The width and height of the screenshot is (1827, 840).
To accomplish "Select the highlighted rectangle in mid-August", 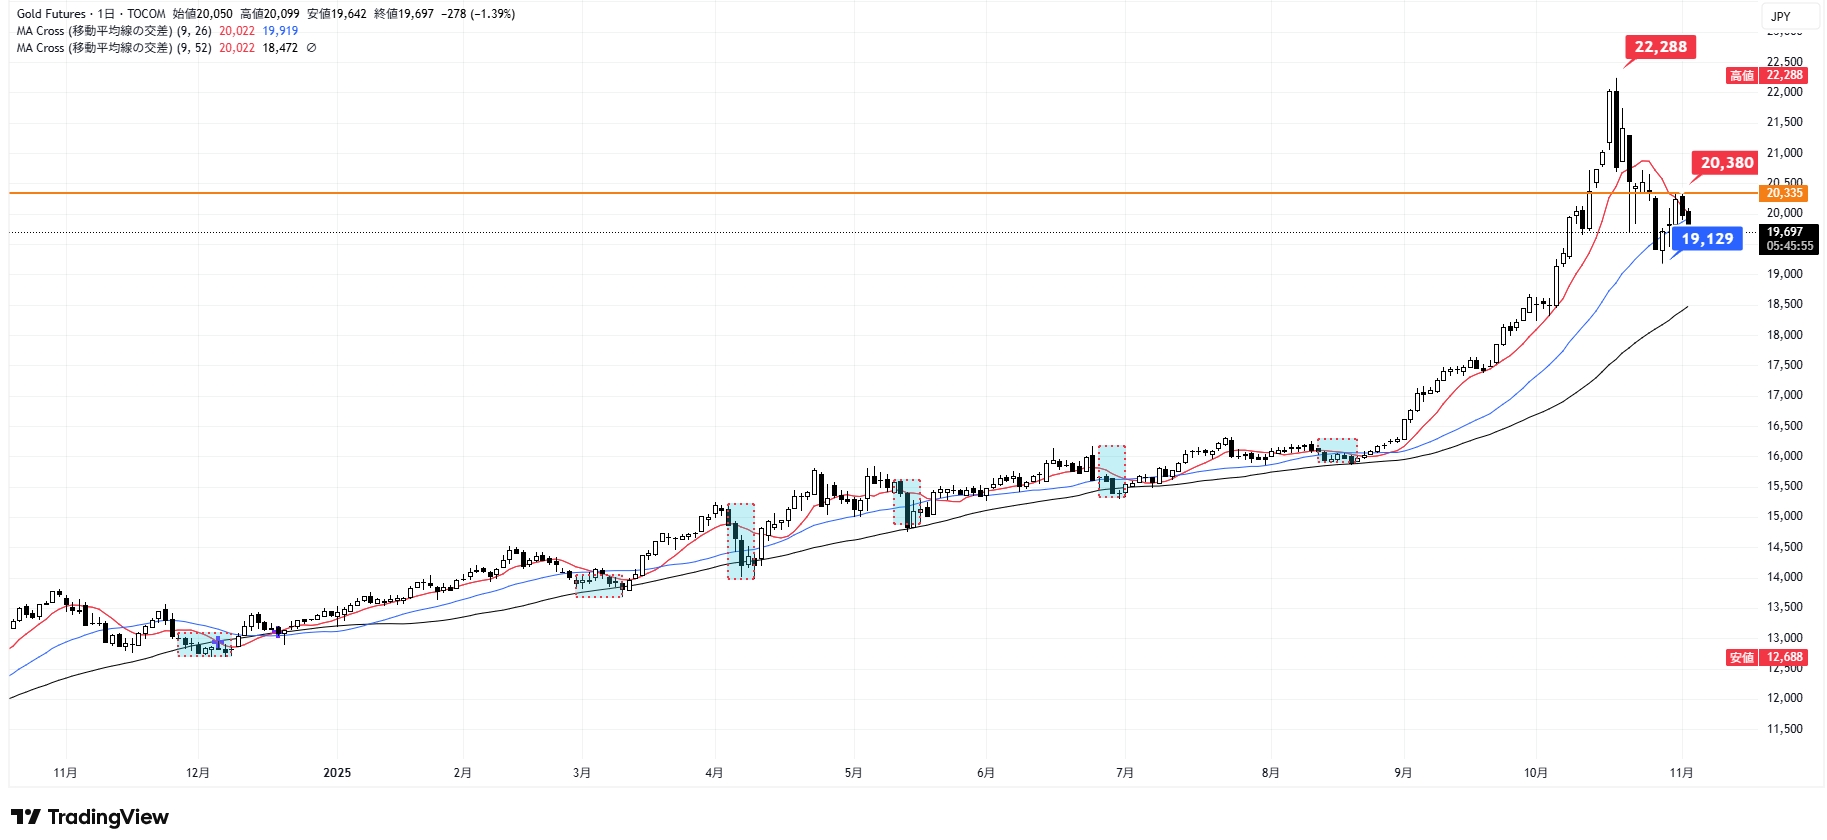I will pos(1337,450).
